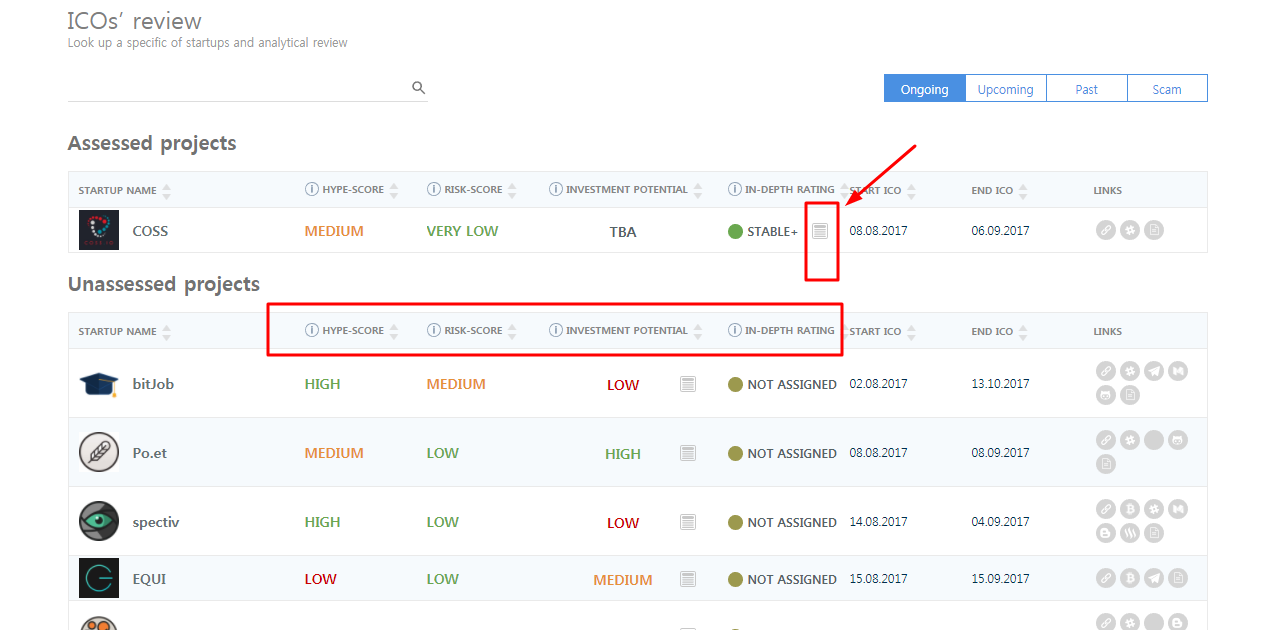Click the EQUI end date '15.09.2017'
Screen dimensions: 1261x630
click(1000, 579)
